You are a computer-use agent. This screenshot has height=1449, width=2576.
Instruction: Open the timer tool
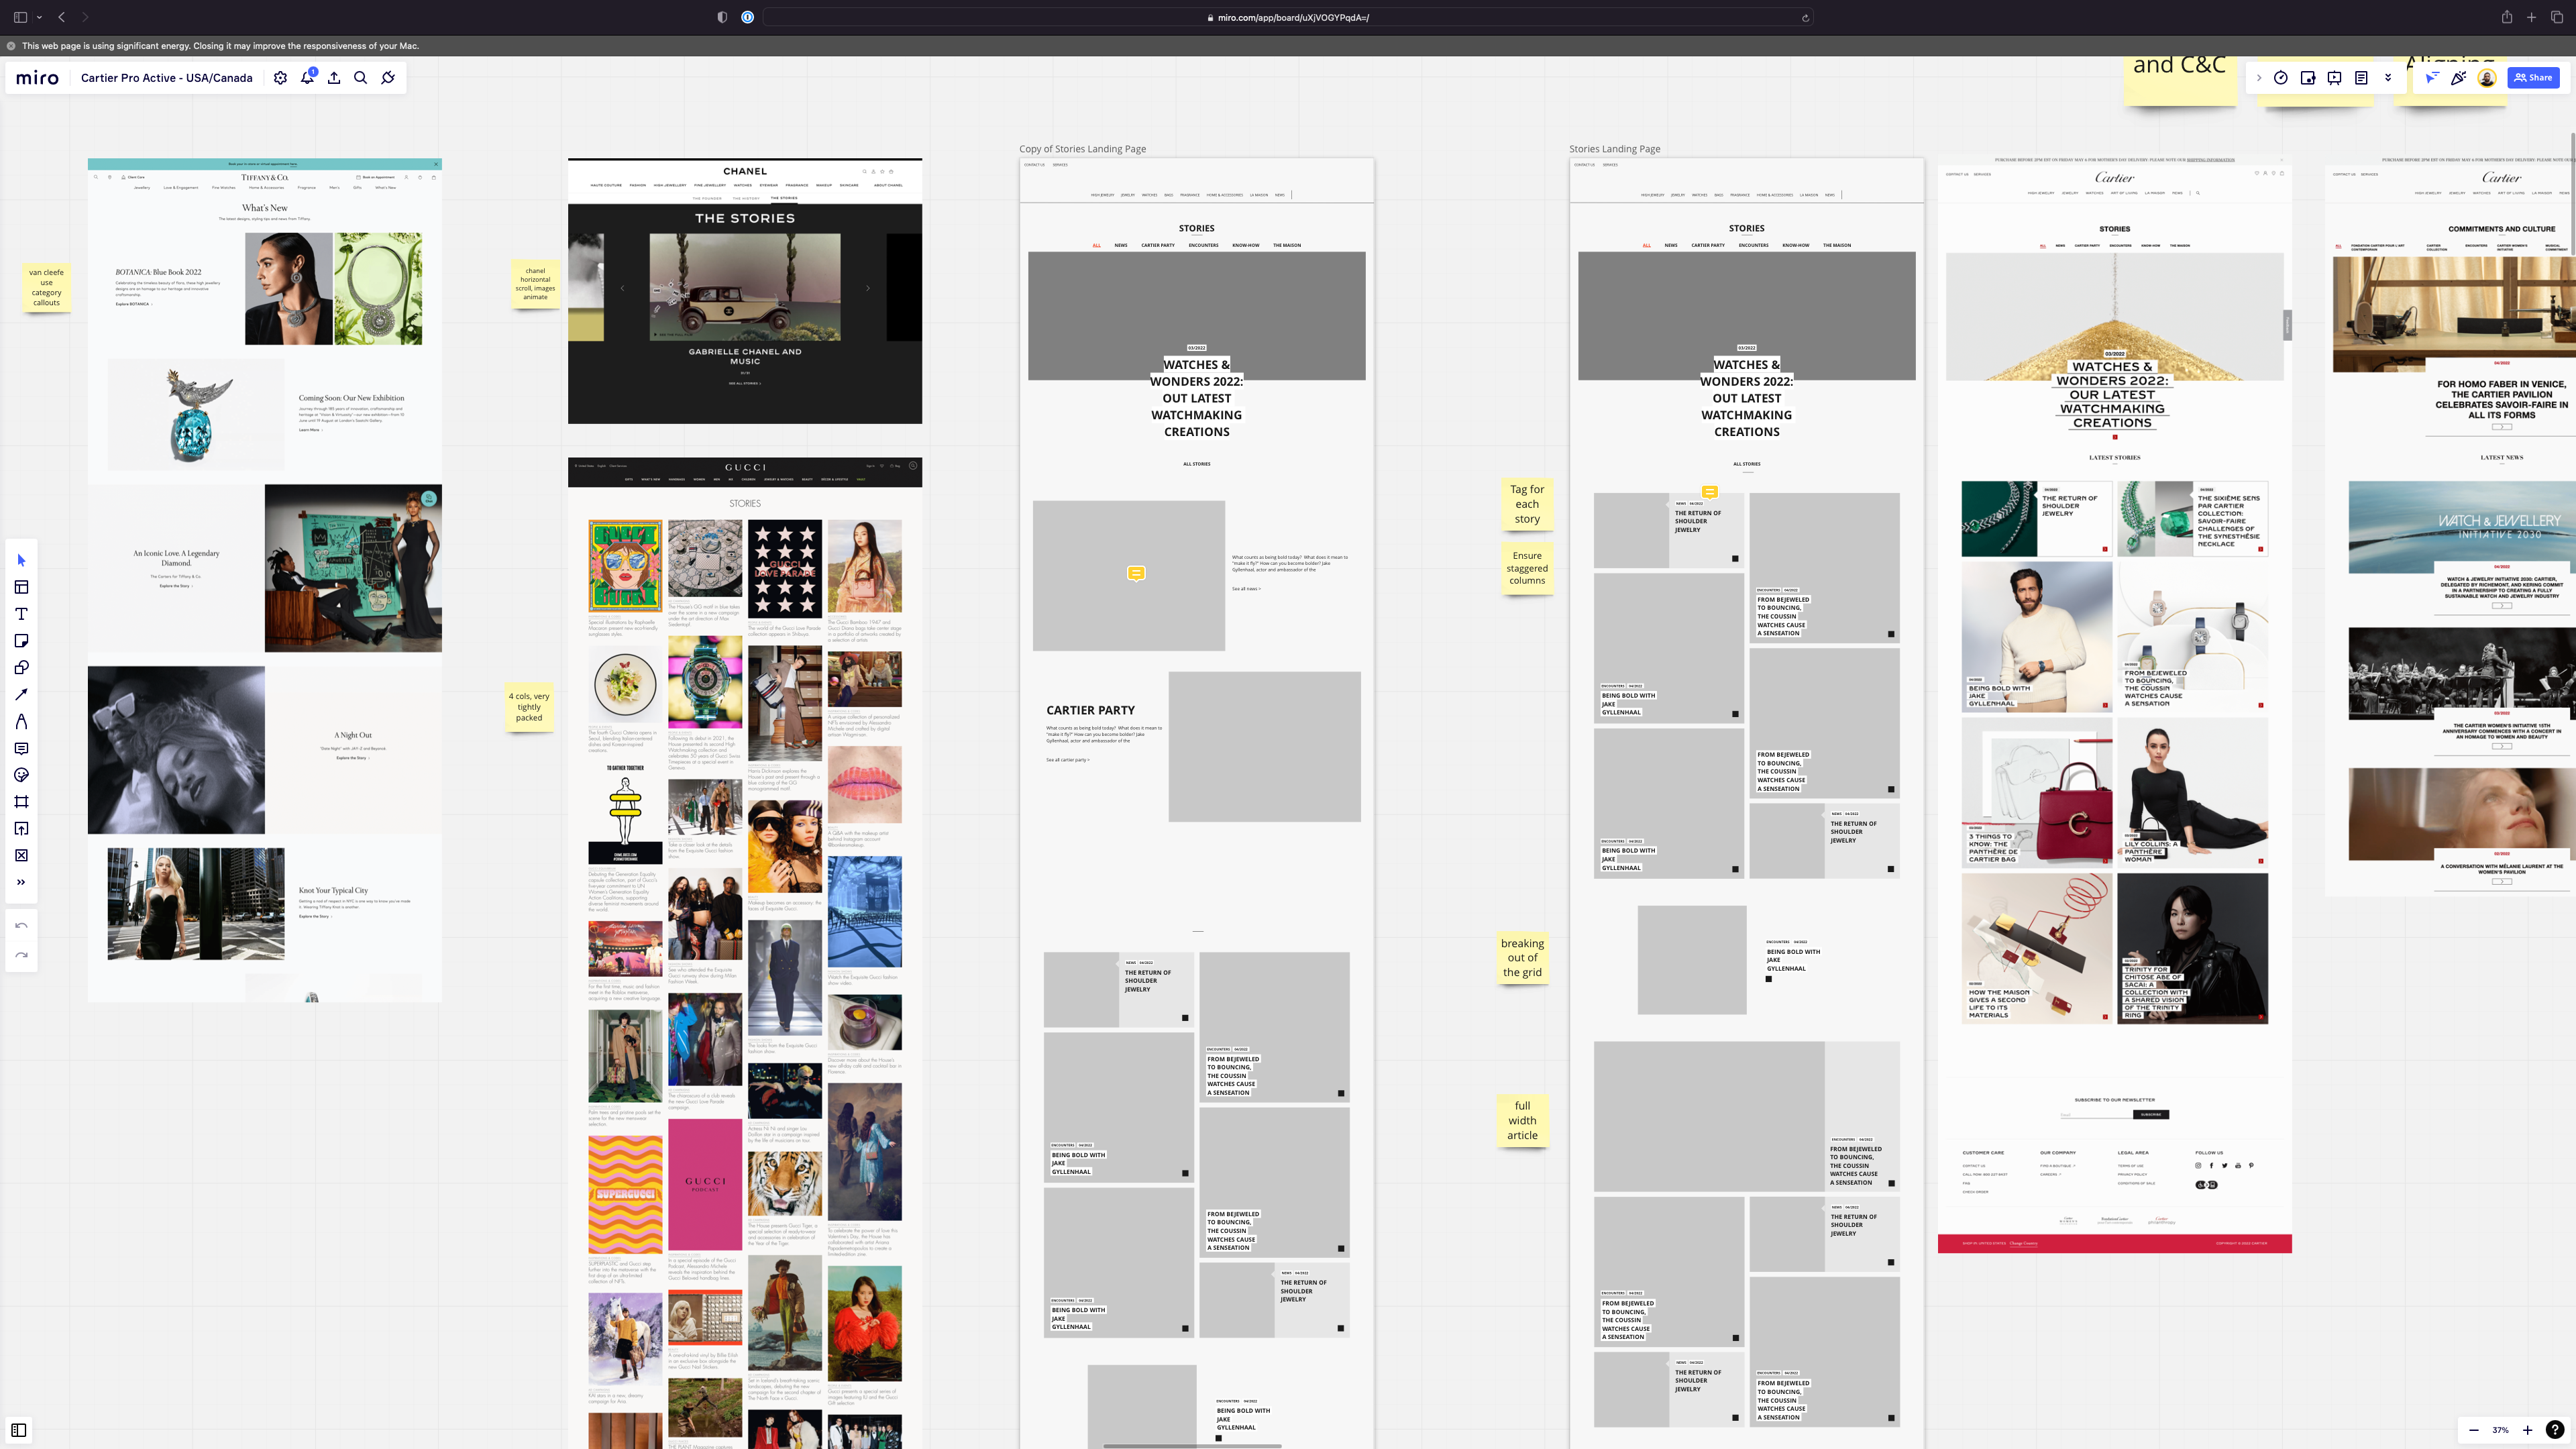[x=2281, y=78]
